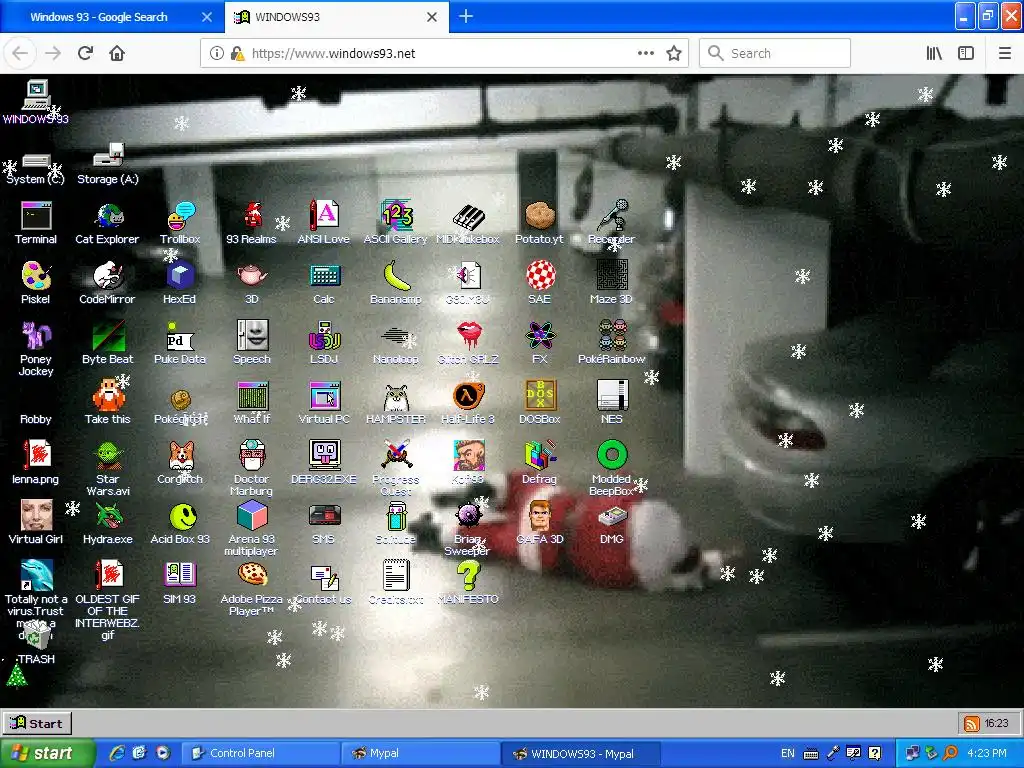
Task: Click the RSS feed tray icon
Action: (972, 724)
